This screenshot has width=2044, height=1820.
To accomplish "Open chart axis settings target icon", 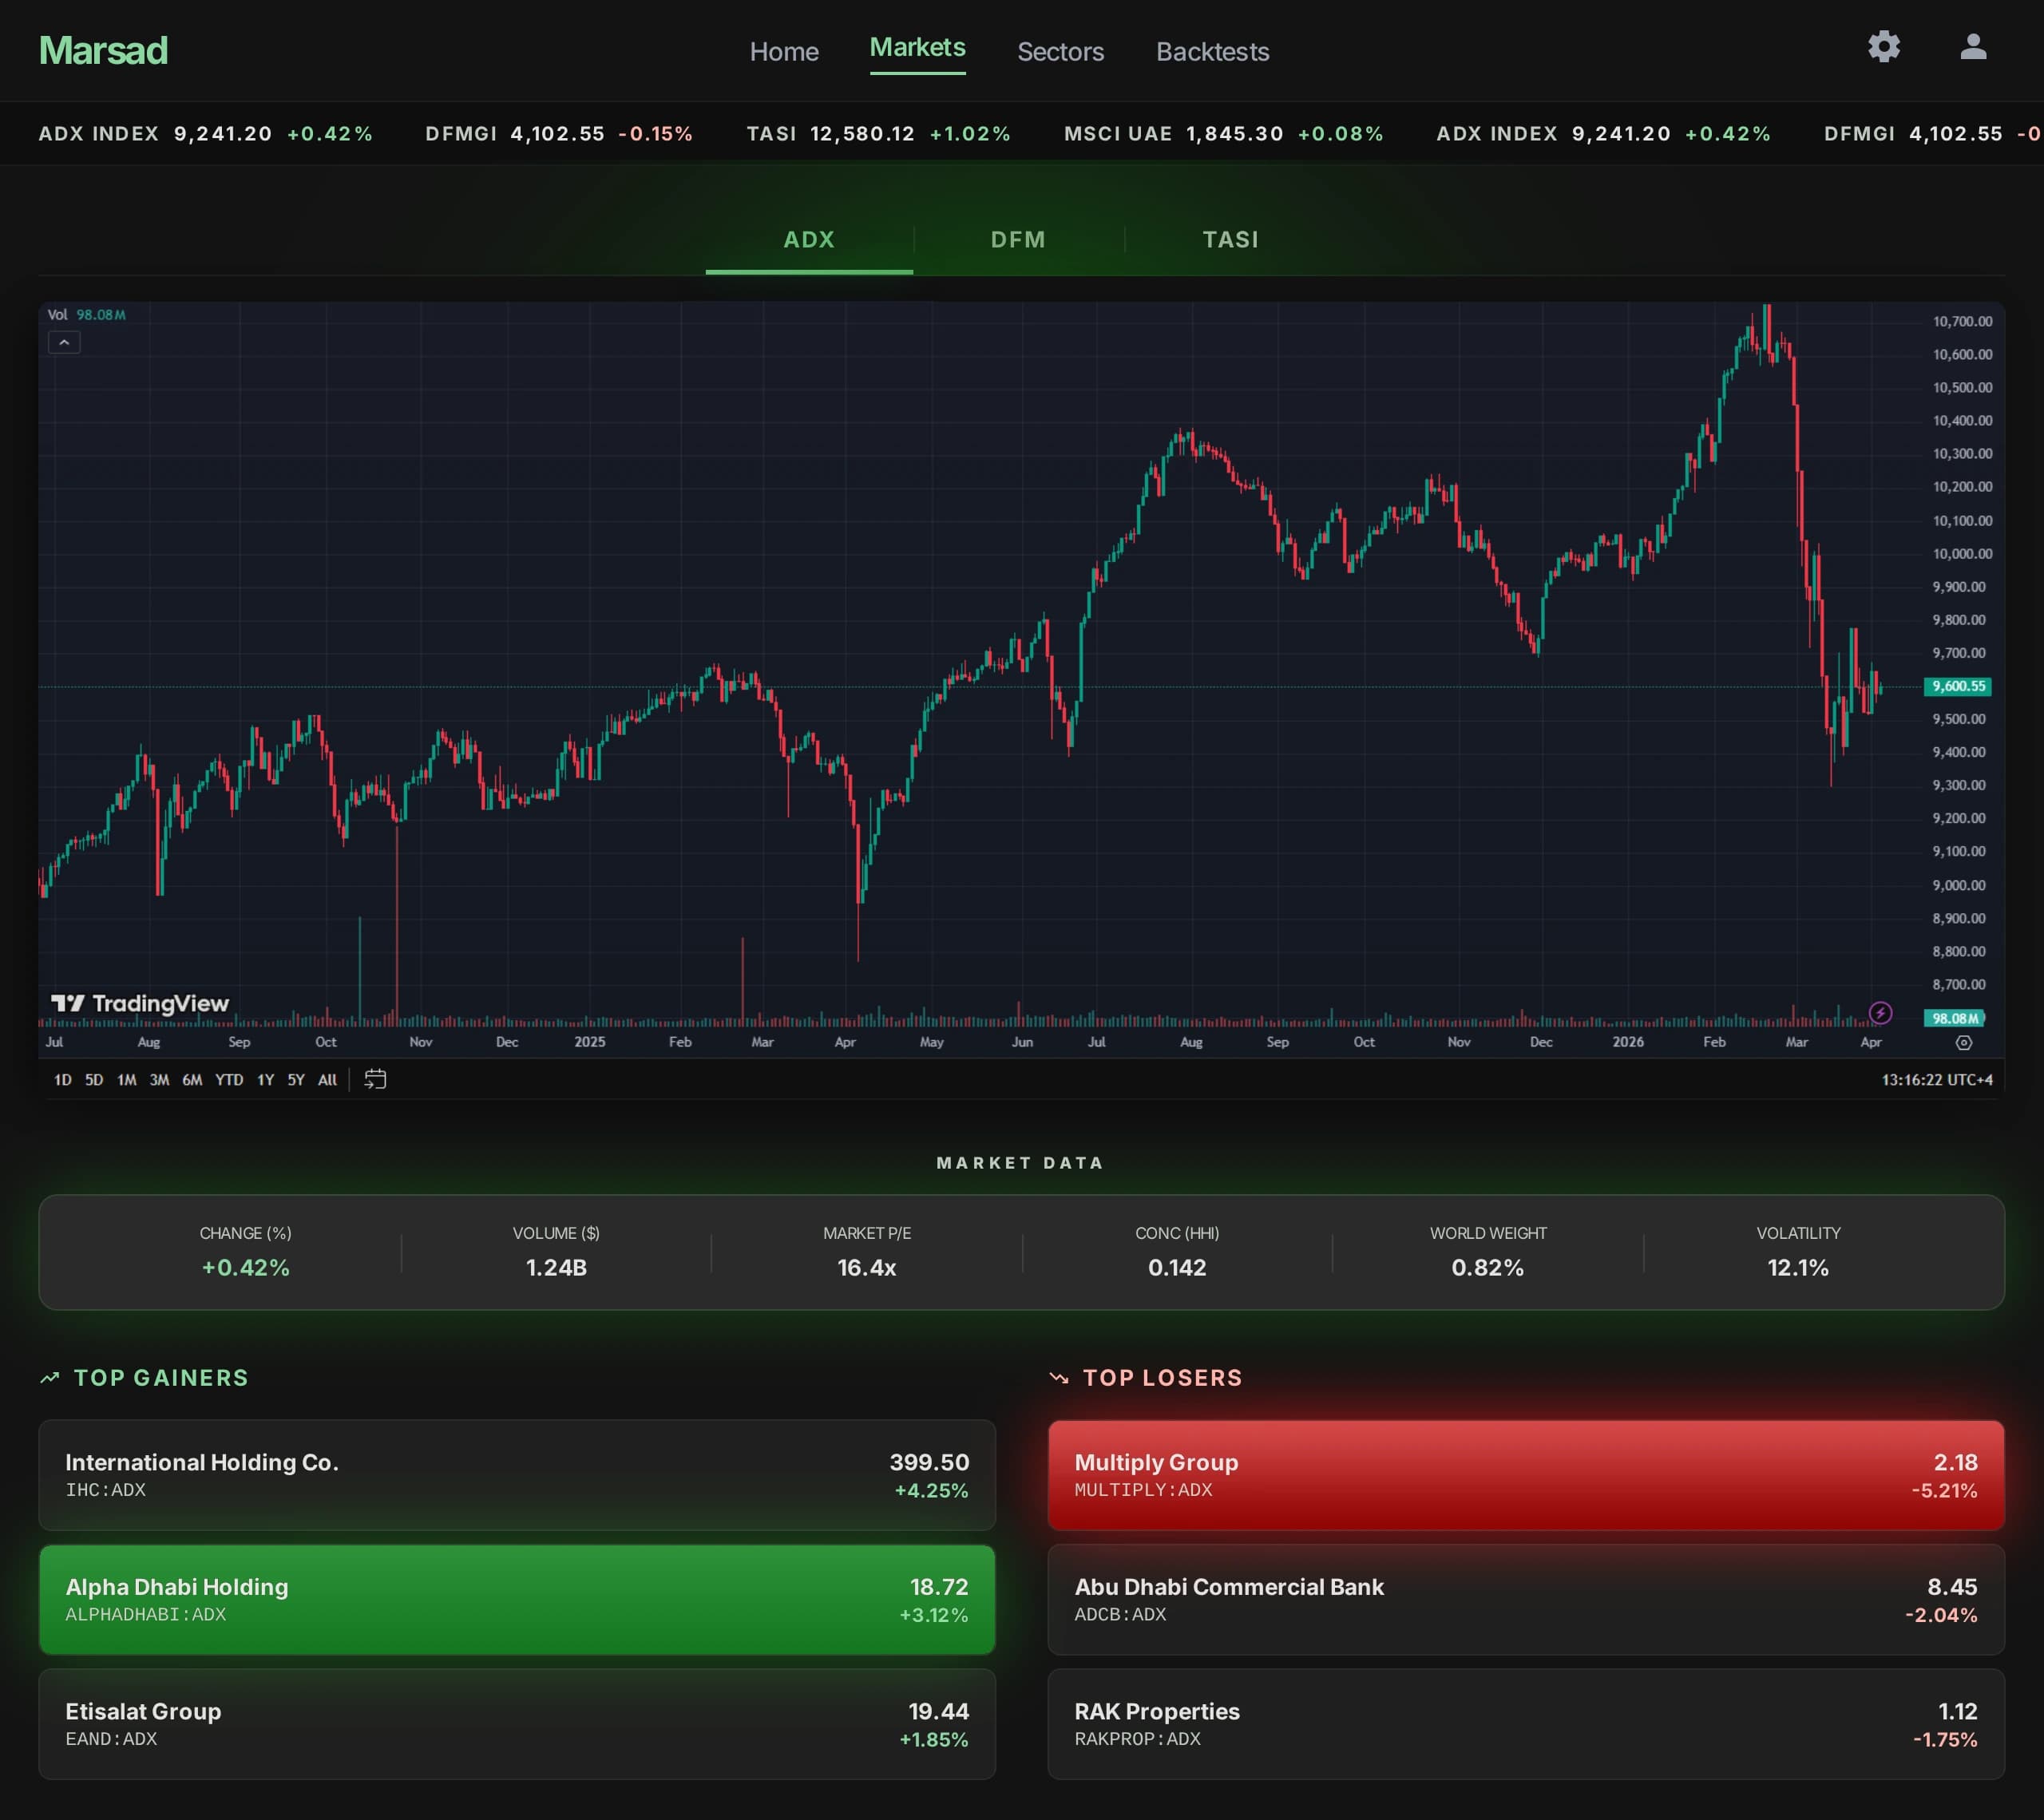I will [1964, 1043].
